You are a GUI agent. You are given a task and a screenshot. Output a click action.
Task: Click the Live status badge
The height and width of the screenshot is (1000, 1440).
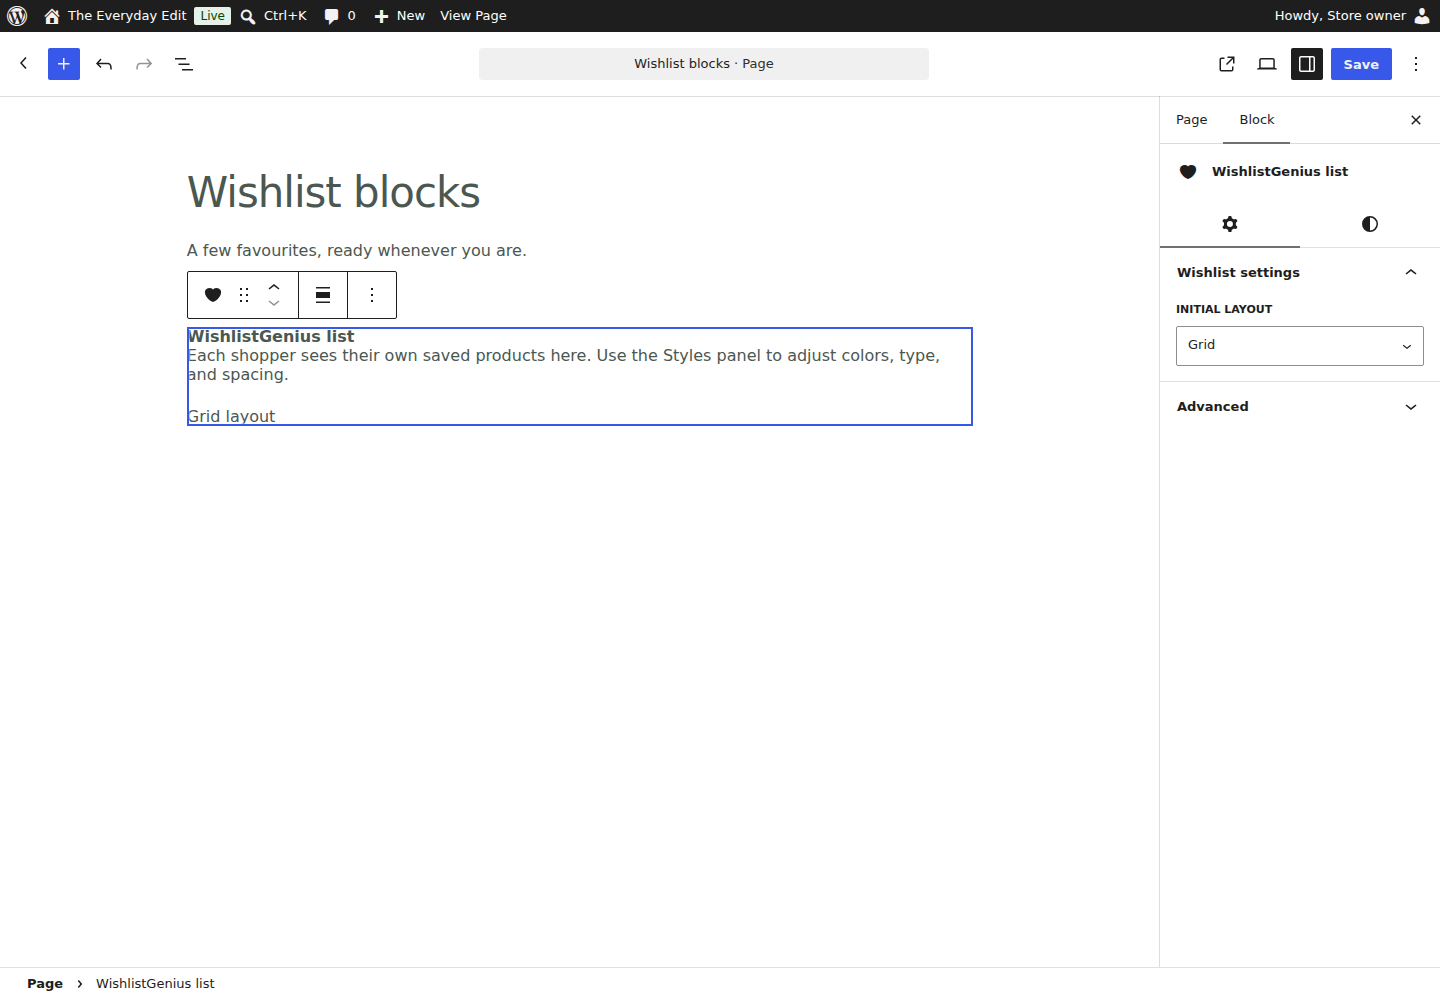point(212,16)
